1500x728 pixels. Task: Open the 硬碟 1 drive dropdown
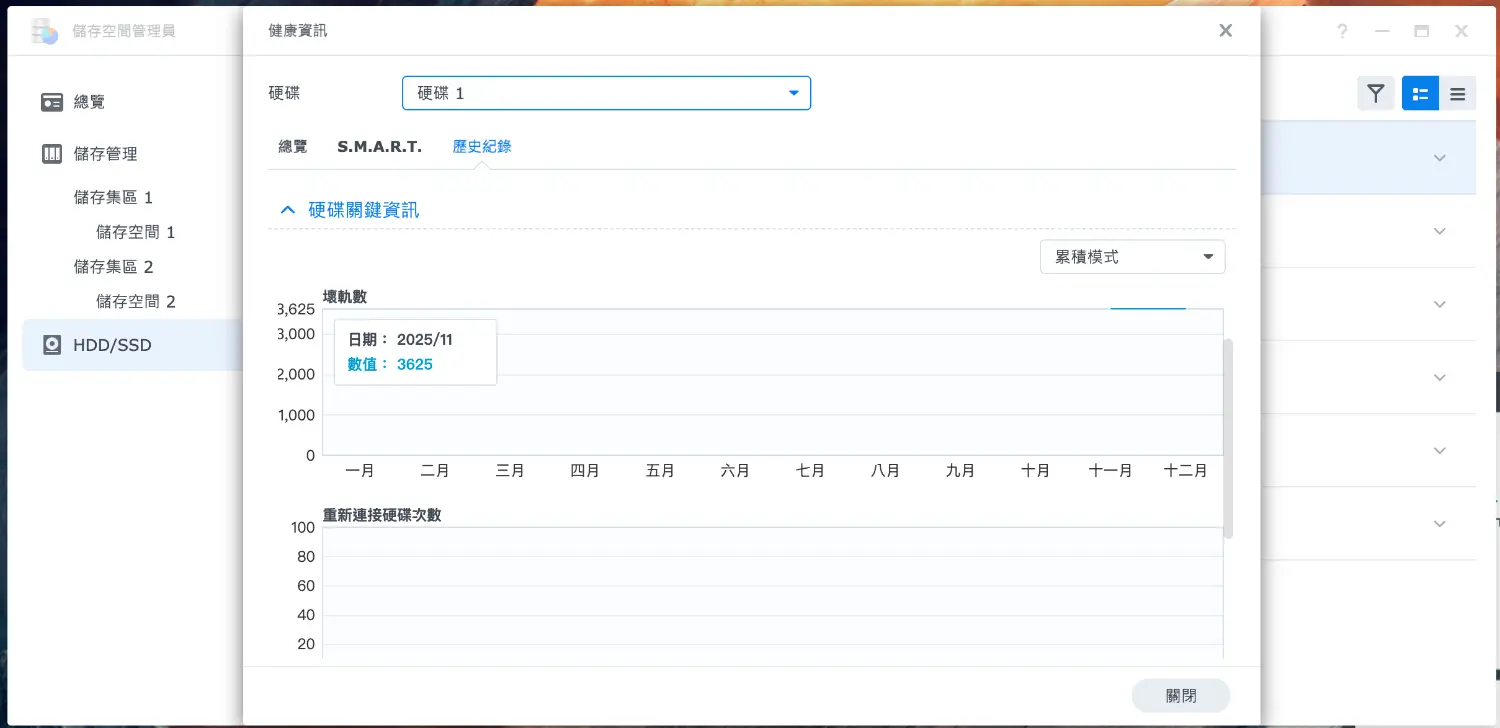606,93
